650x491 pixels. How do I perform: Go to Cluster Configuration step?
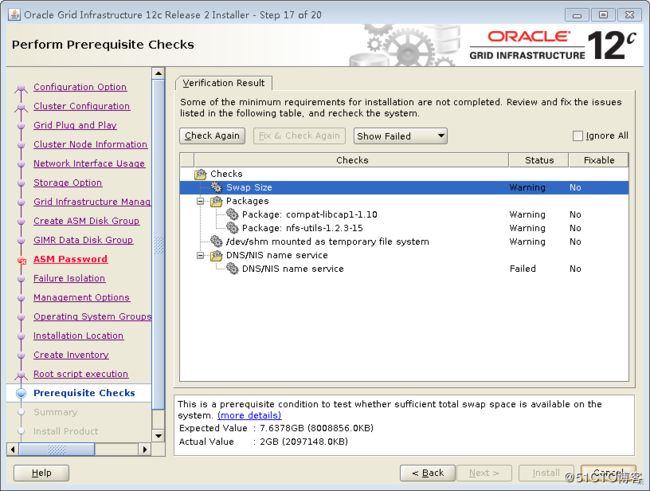pyautogui.click(x=82, y=106)
